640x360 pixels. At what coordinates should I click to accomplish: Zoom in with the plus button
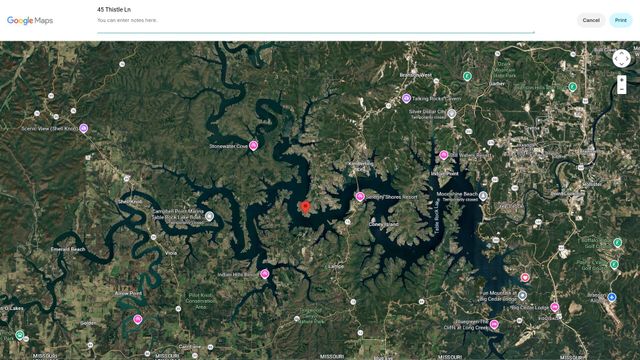coord(621,80)
